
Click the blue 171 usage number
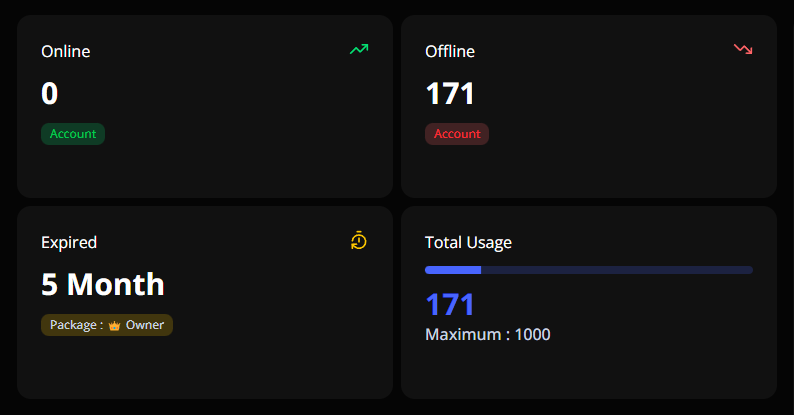click(450, 305)
